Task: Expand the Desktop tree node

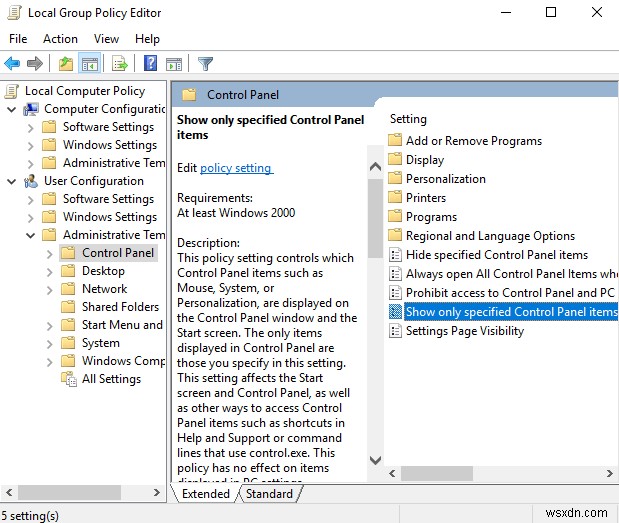Action: pos(49,272)
